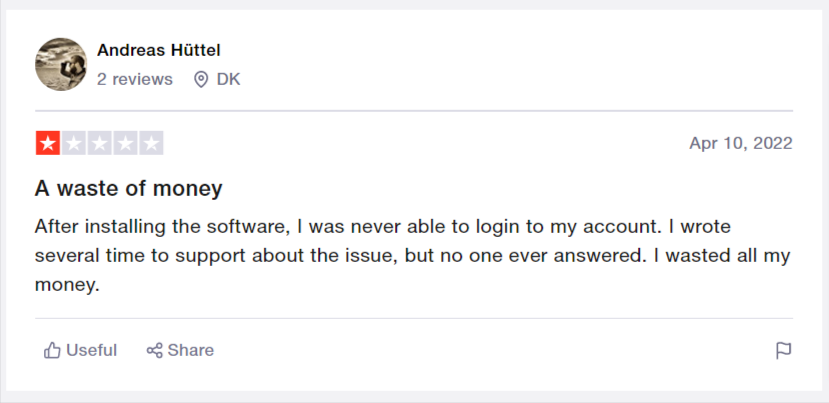Click the '2 reviews' text
Image resolution: width=829 pixels, height=403 pixels.
pos(135,79)
